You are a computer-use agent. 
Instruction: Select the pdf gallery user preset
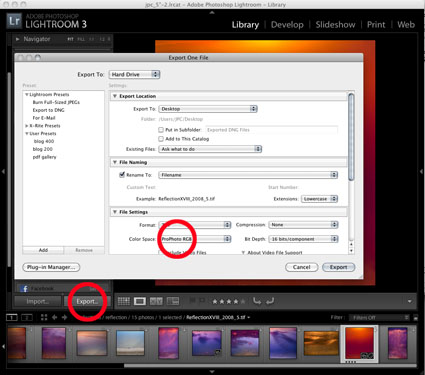tap(44, 157)
